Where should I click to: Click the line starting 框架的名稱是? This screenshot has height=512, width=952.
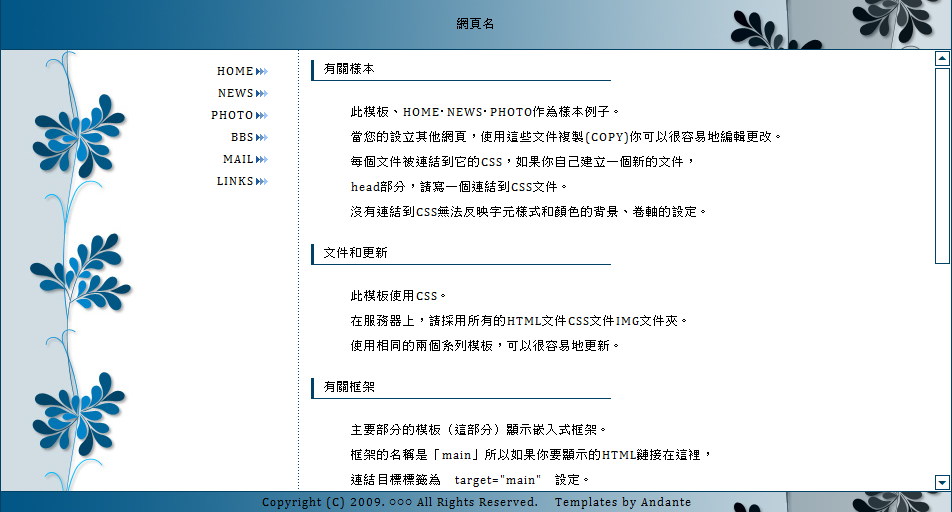pos(531,455)
